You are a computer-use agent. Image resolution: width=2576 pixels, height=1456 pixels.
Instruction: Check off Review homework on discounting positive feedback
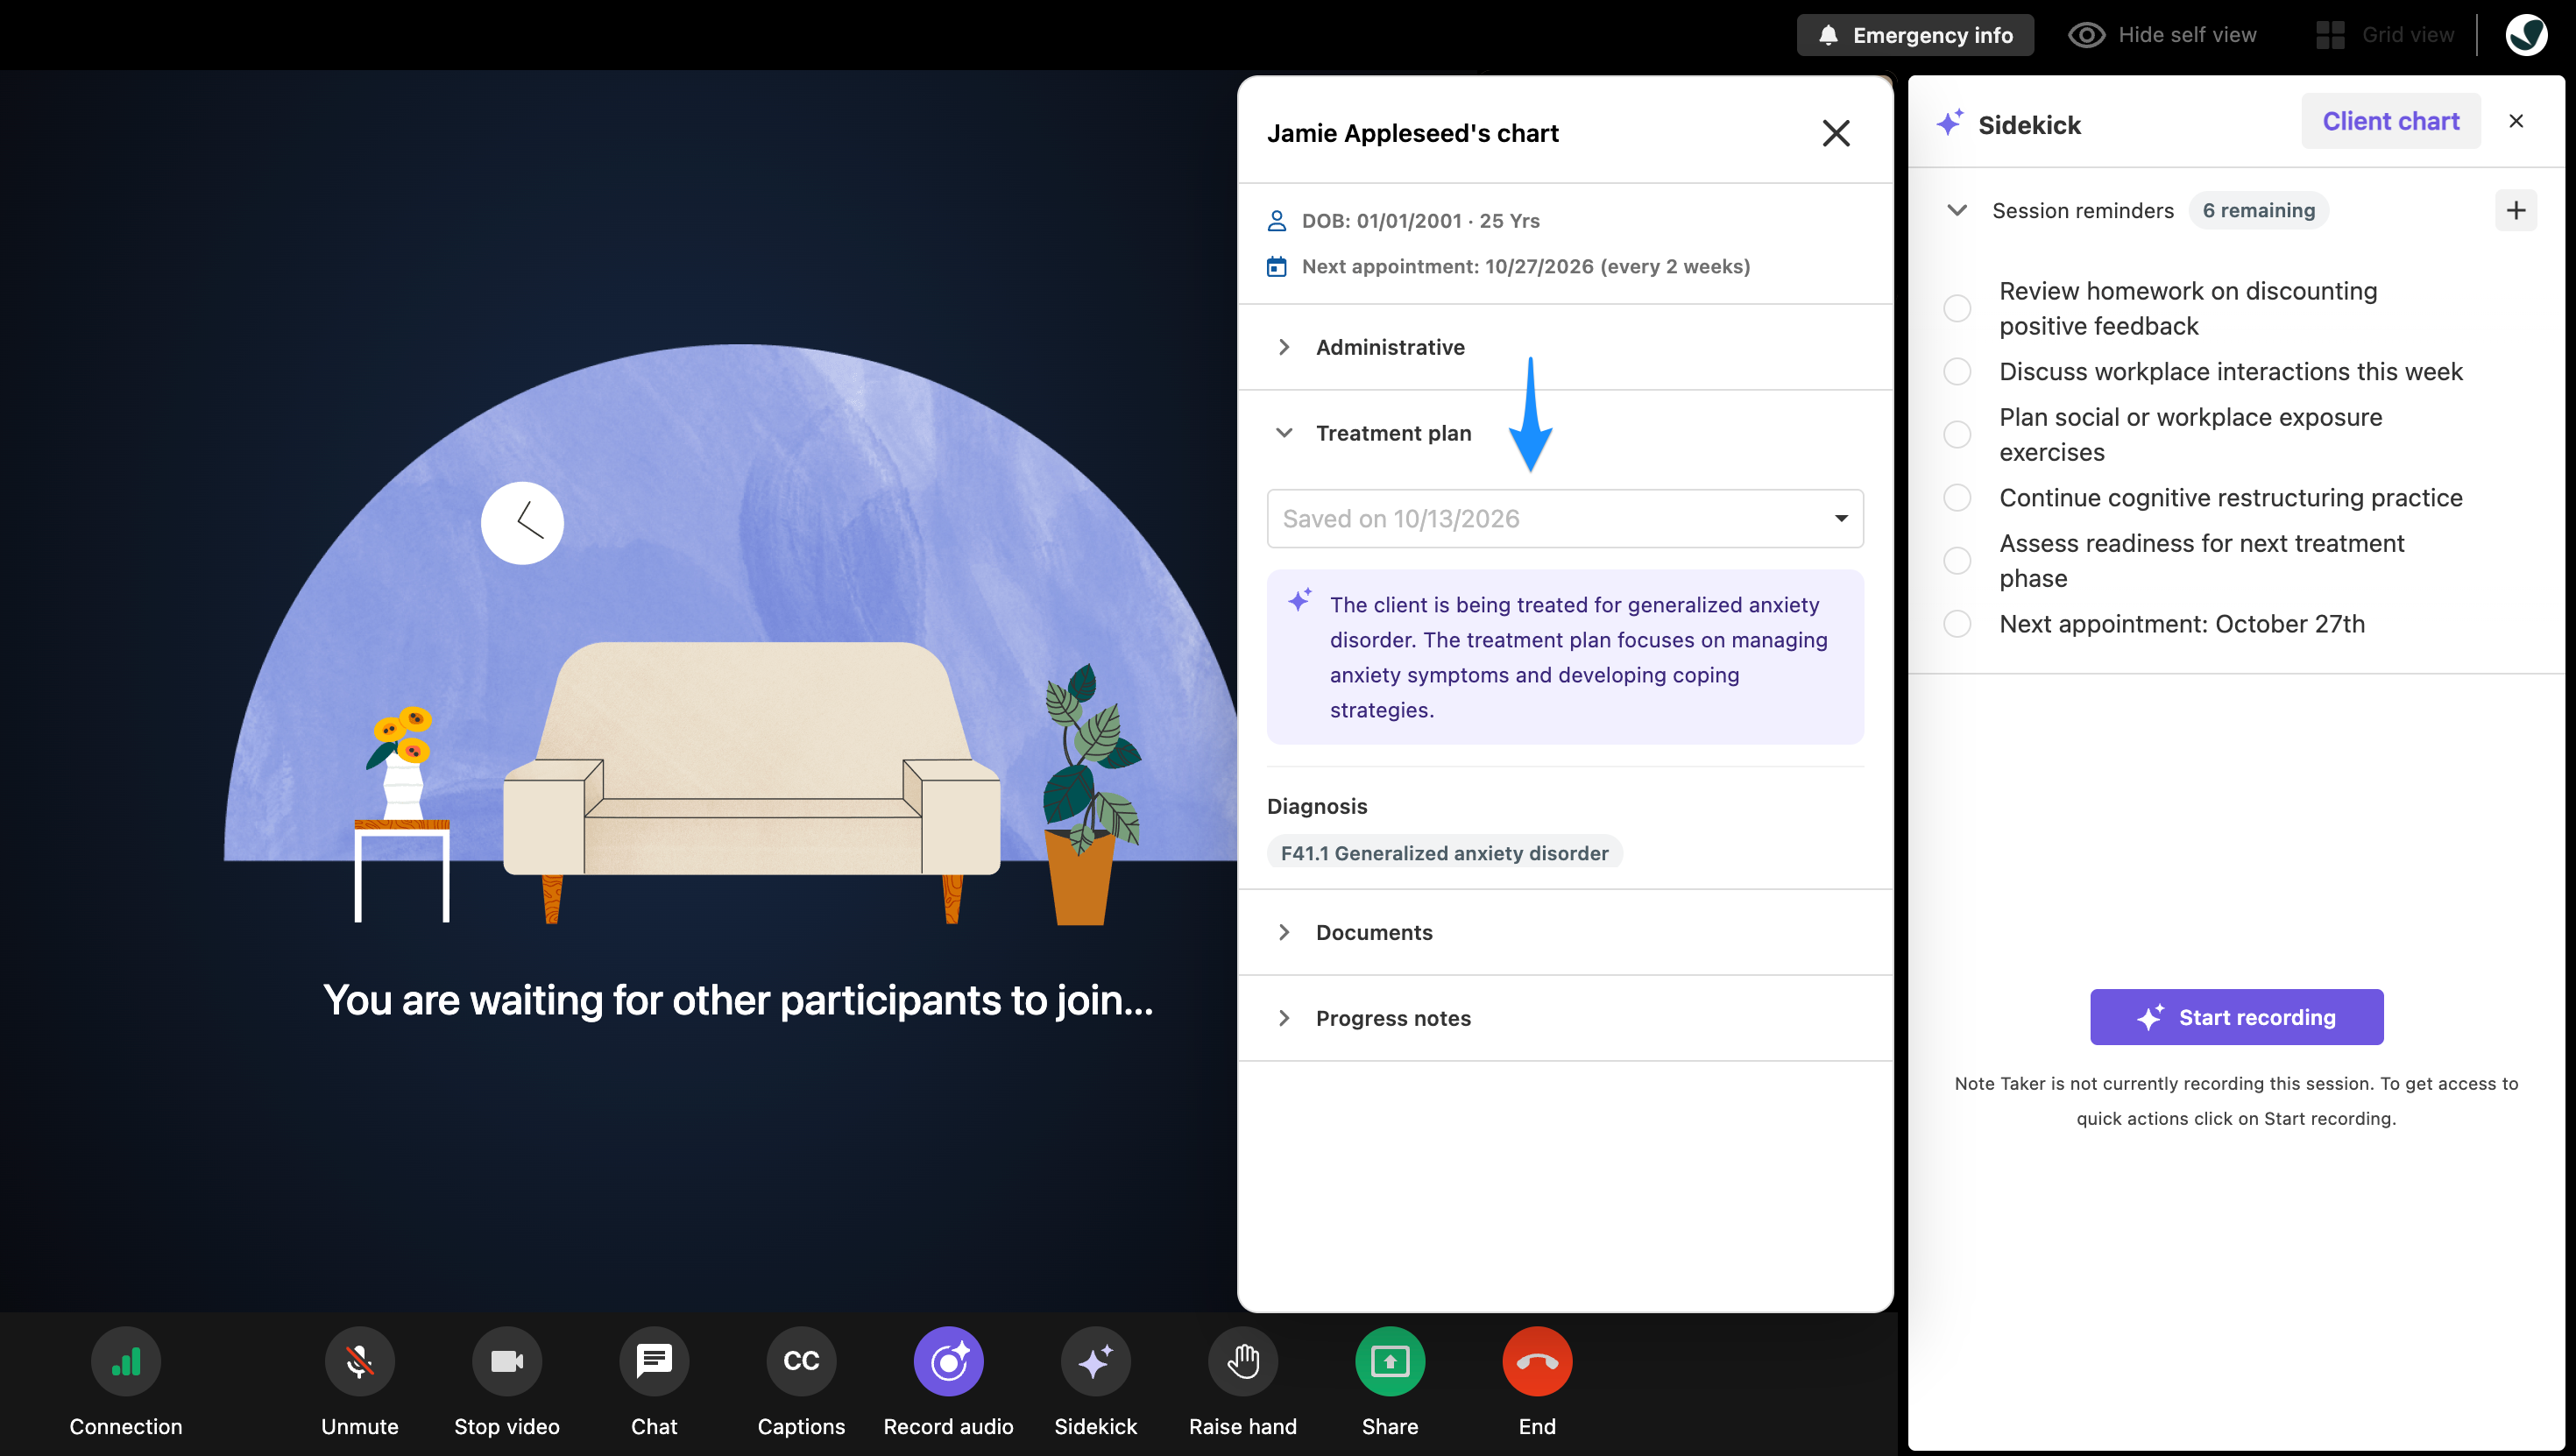point(1957,308)
